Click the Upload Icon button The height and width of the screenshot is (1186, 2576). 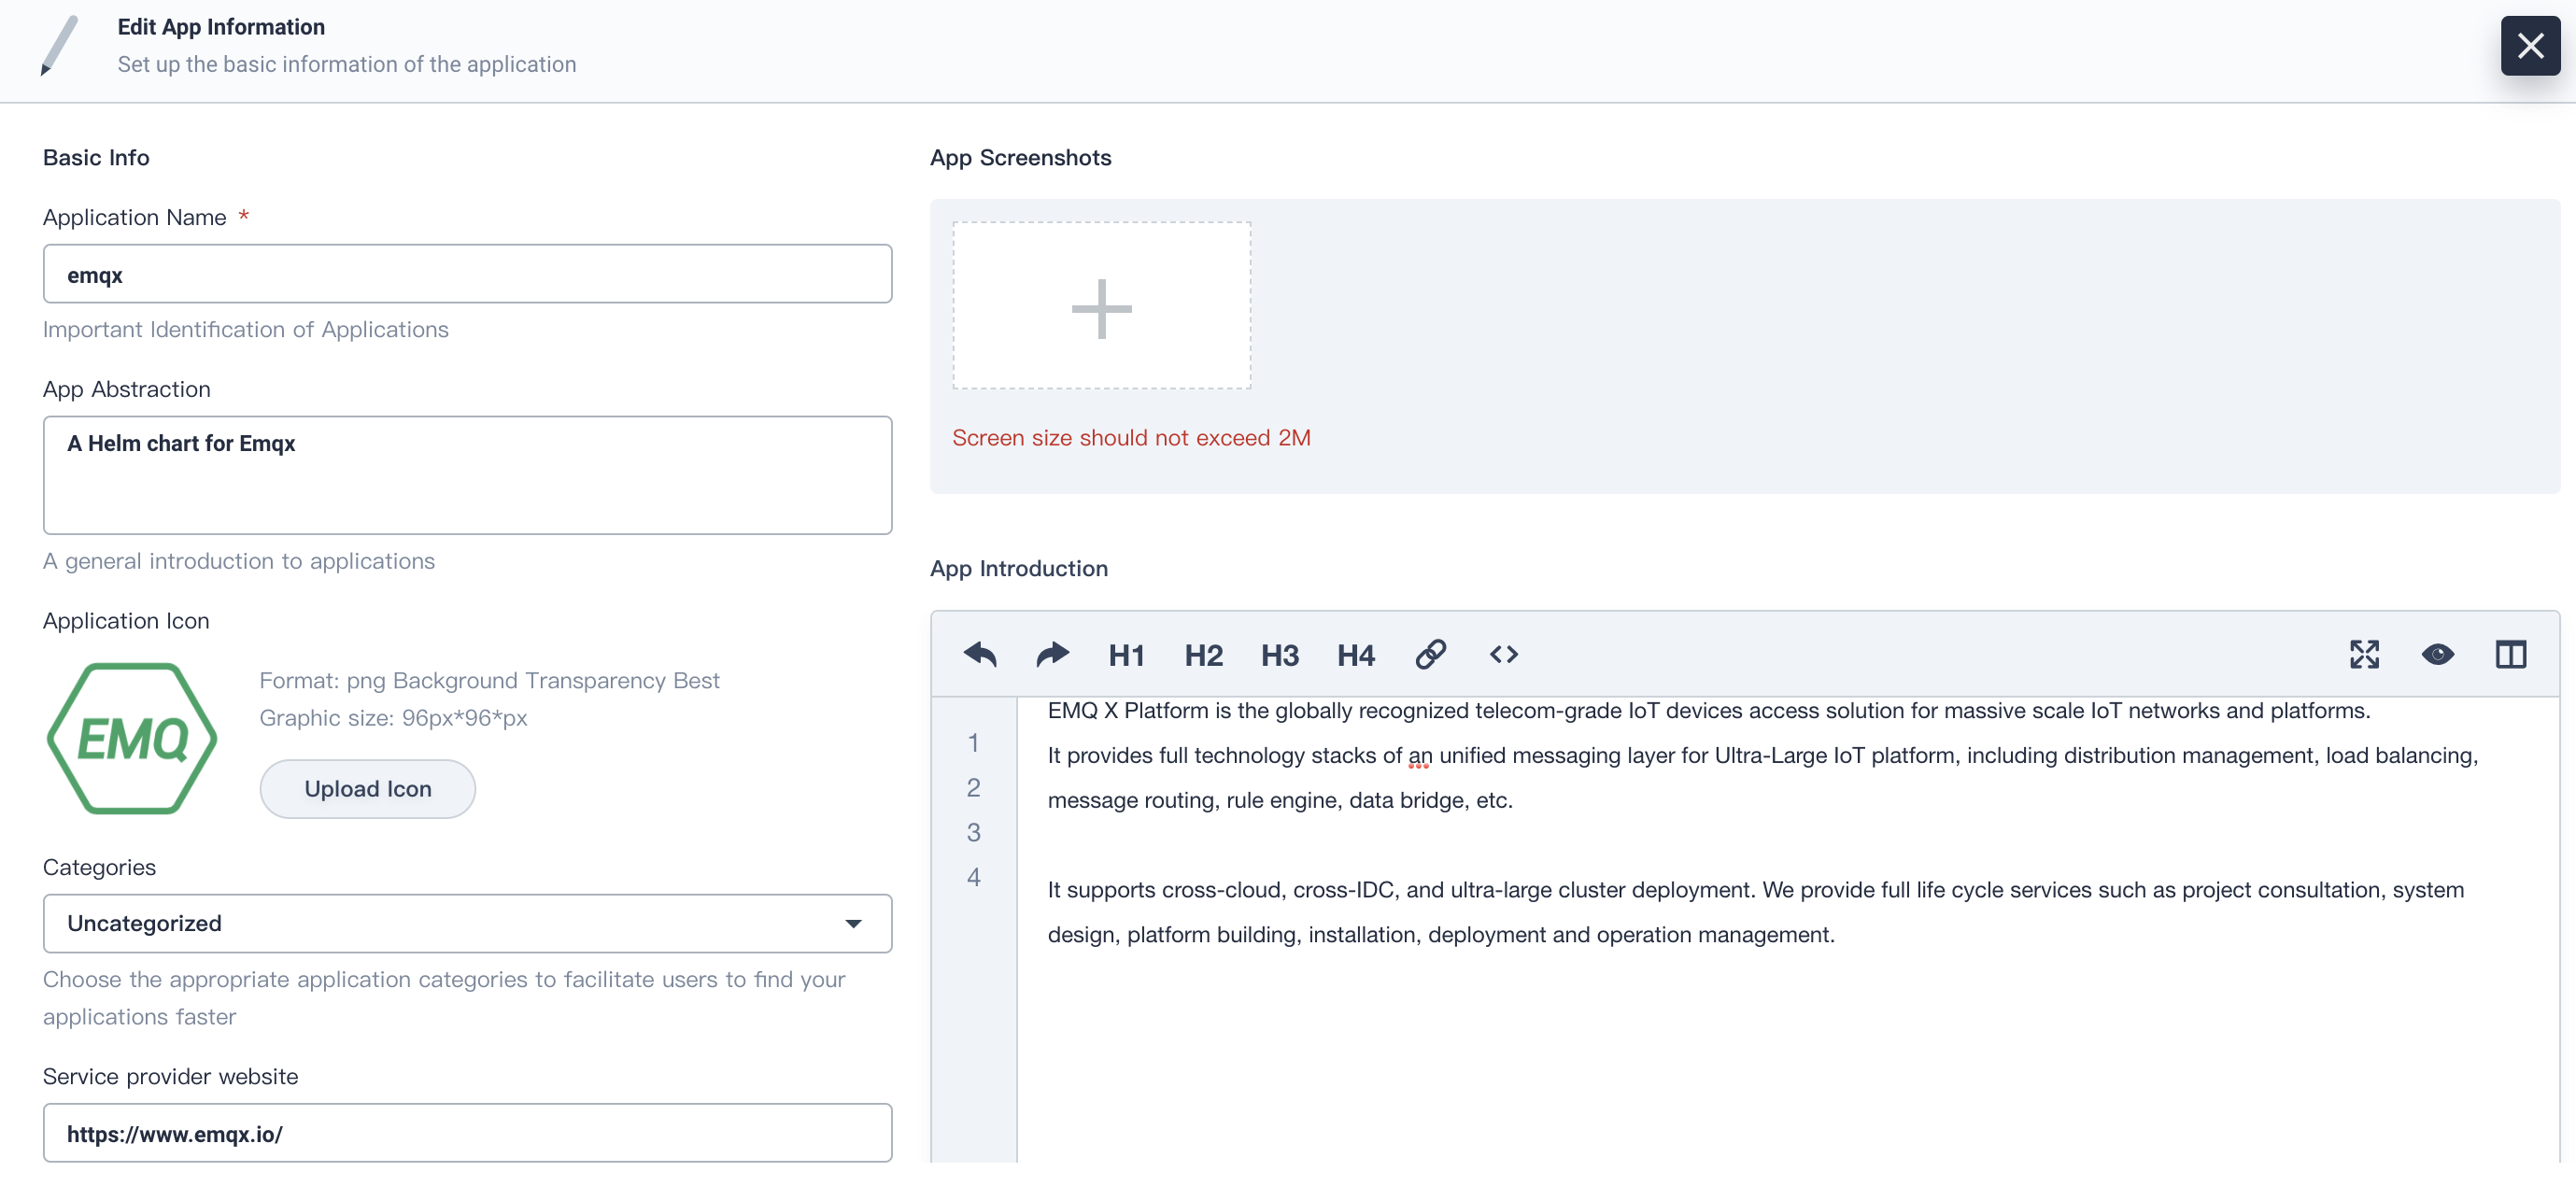pyautogui.click(x=367, y=788)
